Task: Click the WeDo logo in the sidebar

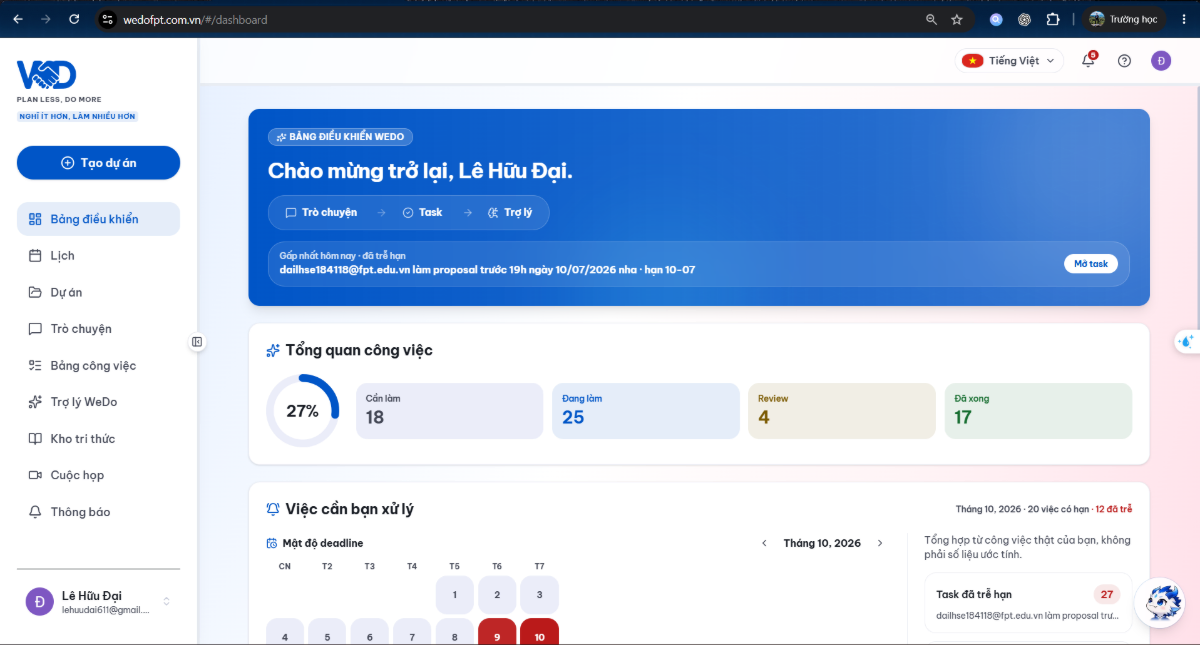Action: click(46, 76)
